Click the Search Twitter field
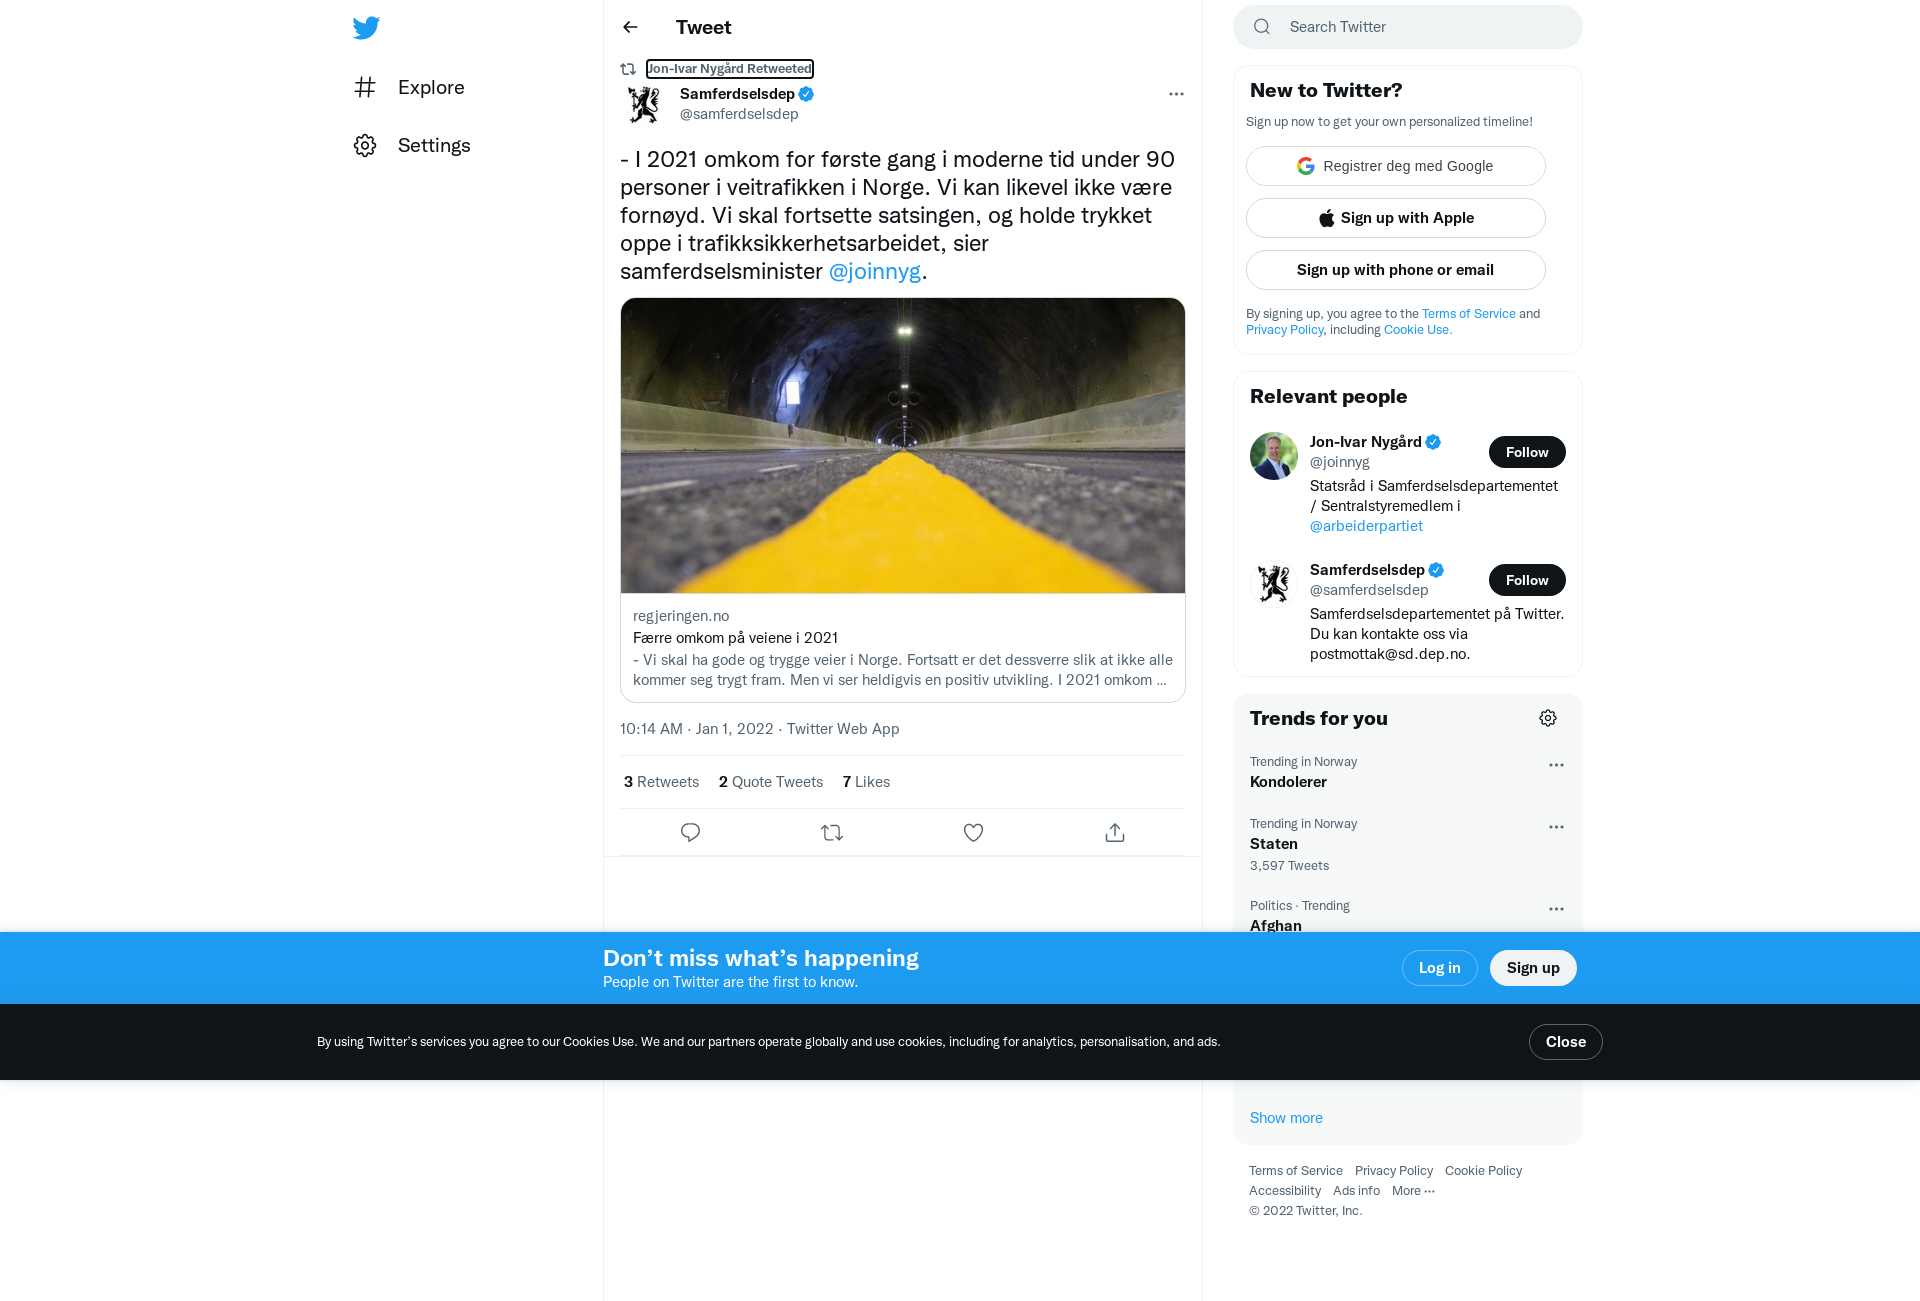The height and width of the screenshot is (1301, 1920). pyautogui.click(x=1408, y=27)
